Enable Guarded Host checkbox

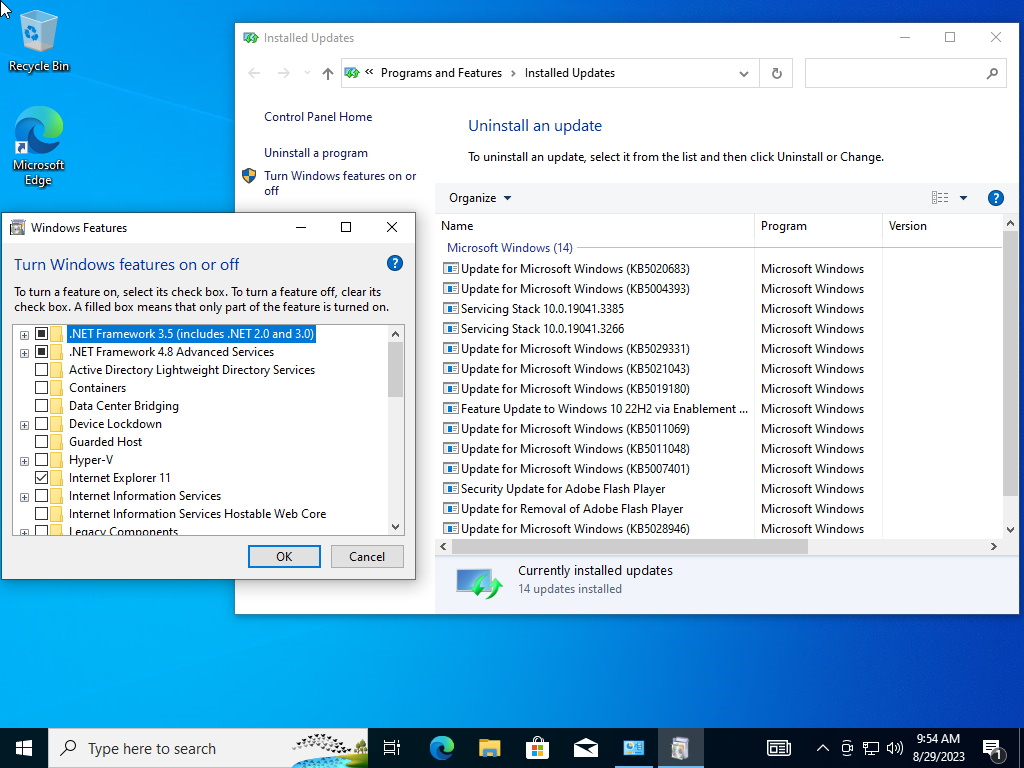41,441
